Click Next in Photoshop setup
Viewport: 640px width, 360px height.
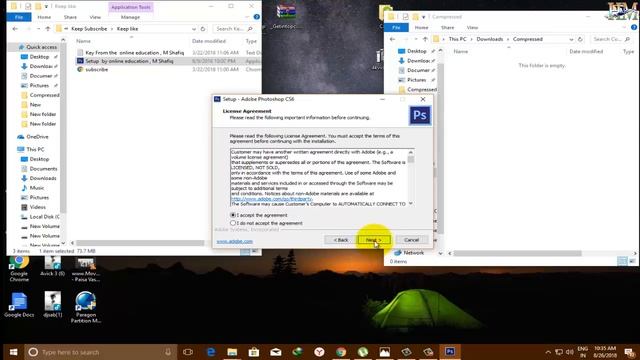pos(373,240)
